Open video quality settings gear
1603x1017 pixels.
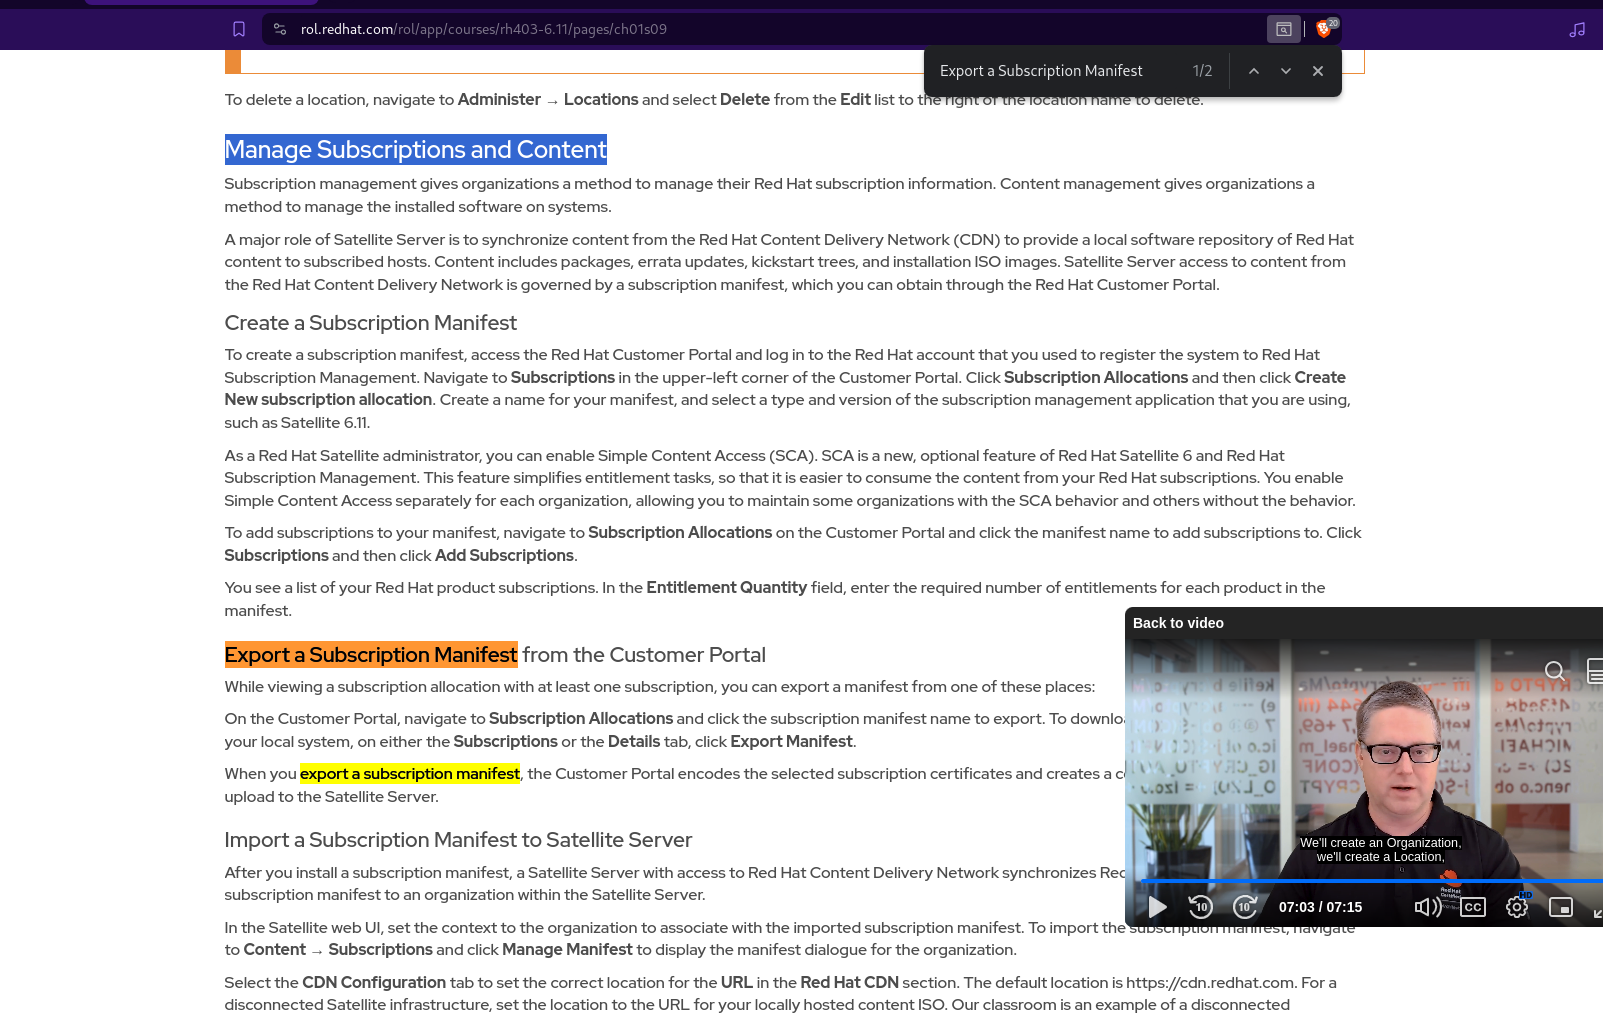point(1517,907)
